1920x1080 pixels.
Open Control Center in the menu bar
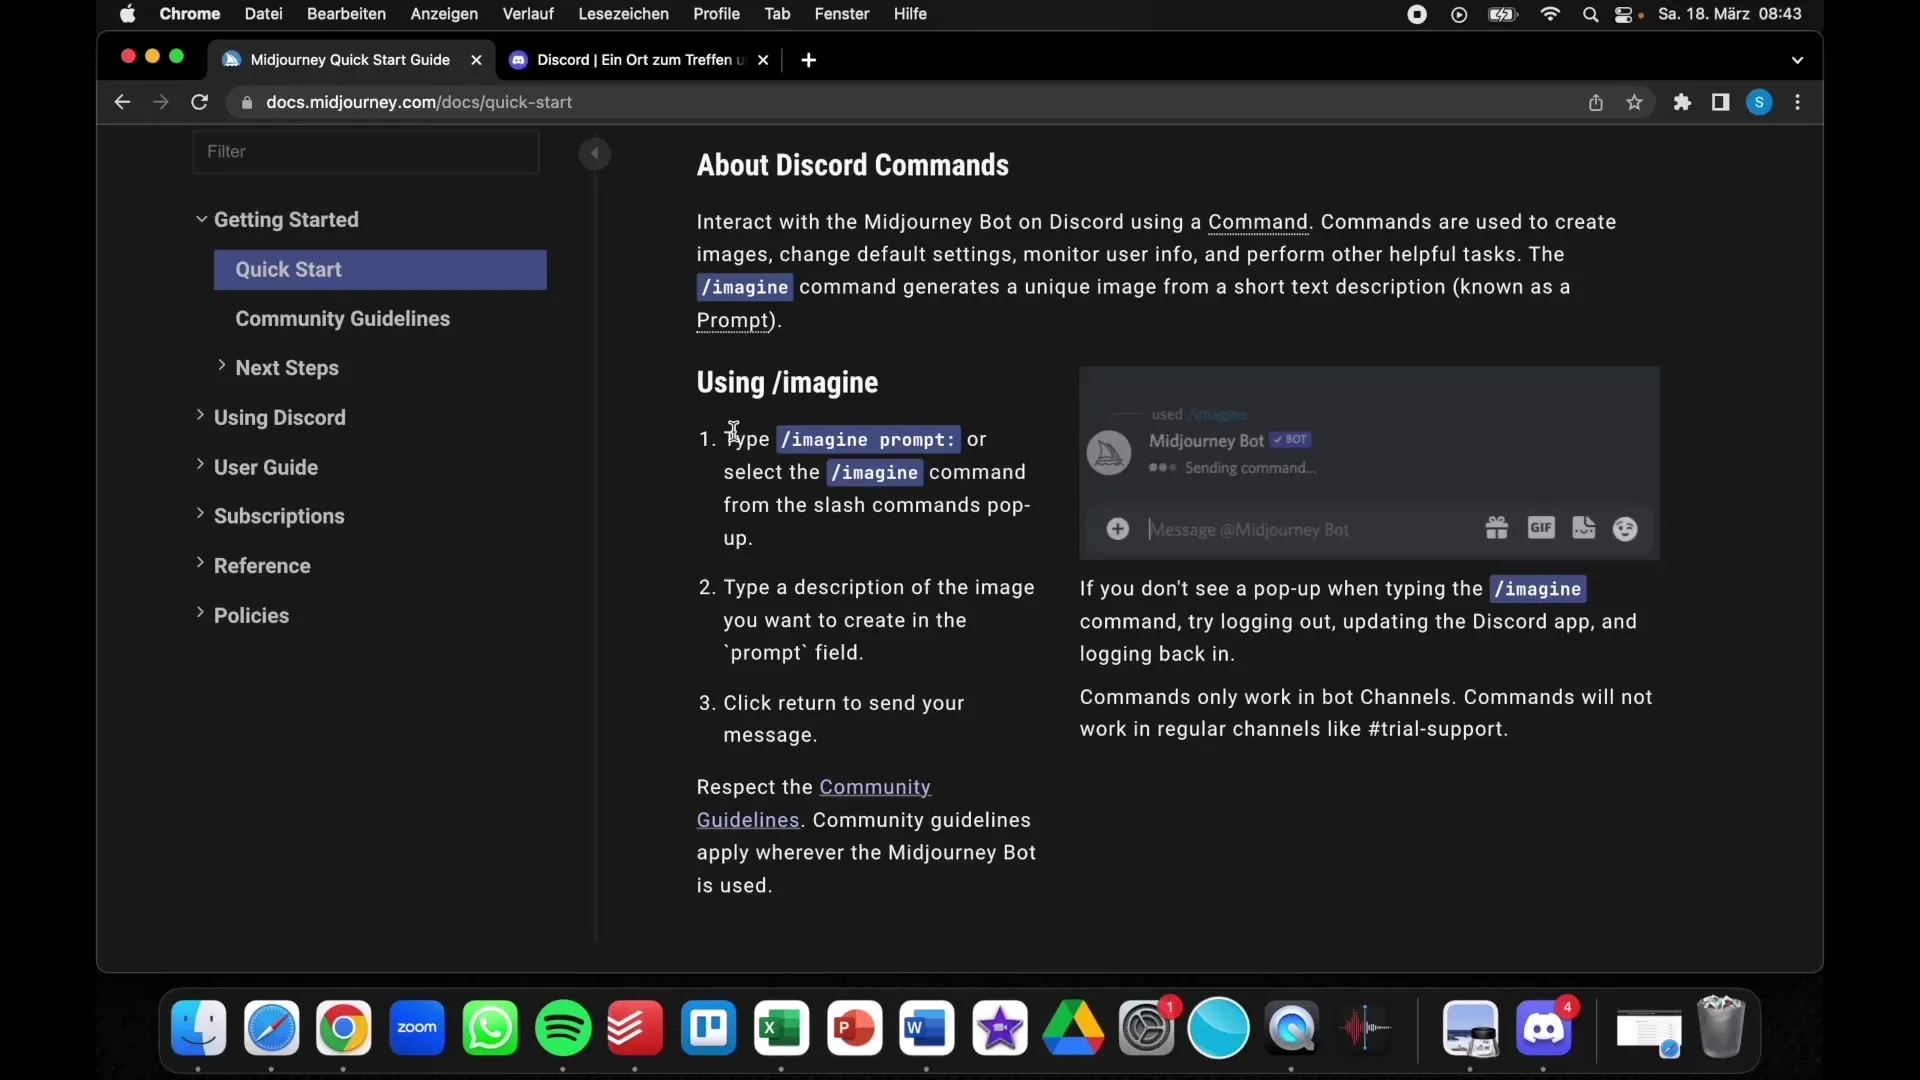pos(1624,14)
